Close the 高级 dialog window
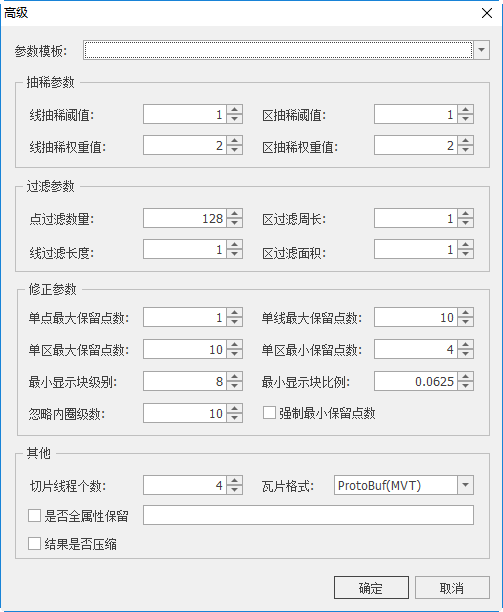503x612 pixels. (x=487, y=13)
